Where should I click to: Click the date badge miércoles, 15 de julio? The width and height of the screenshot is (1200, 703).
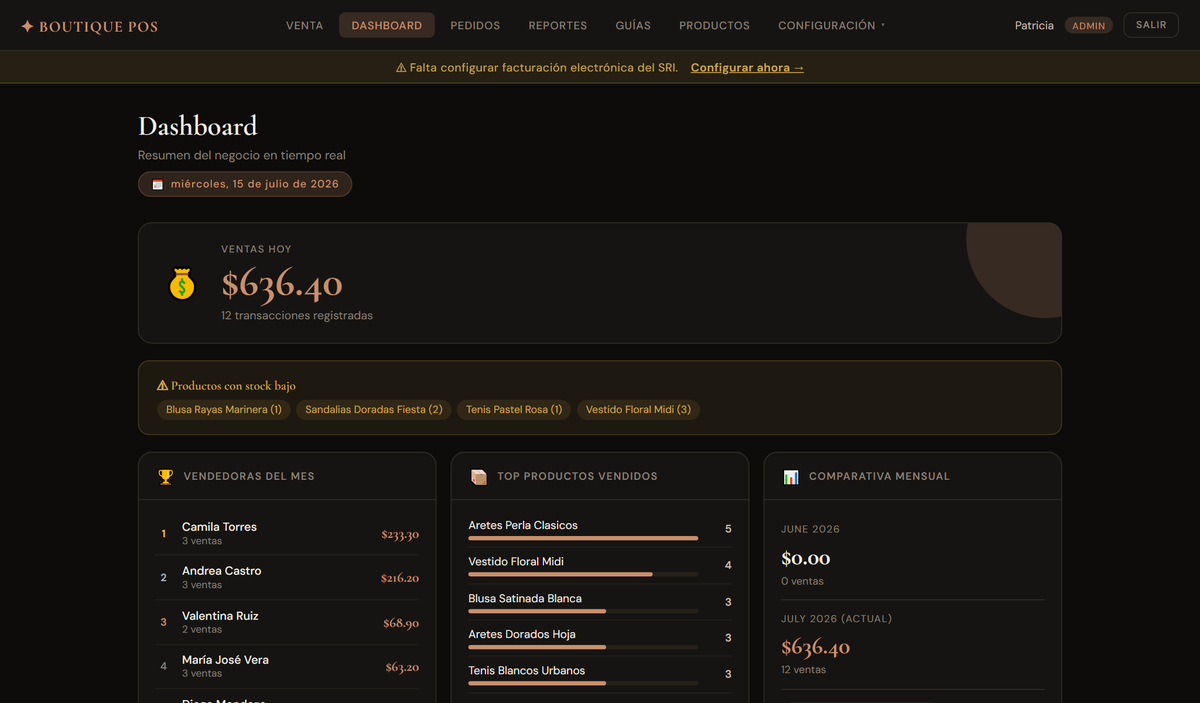(245, 184)
